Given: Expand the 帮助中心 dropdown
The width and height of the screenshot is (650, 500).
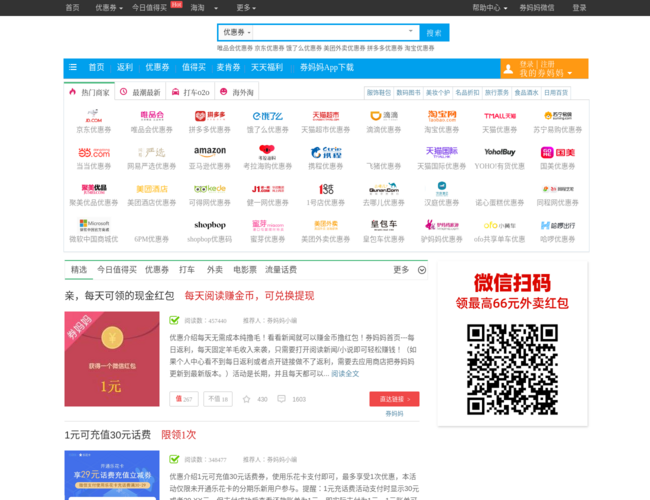Looking at the screenshot, I should coord(490,8).
